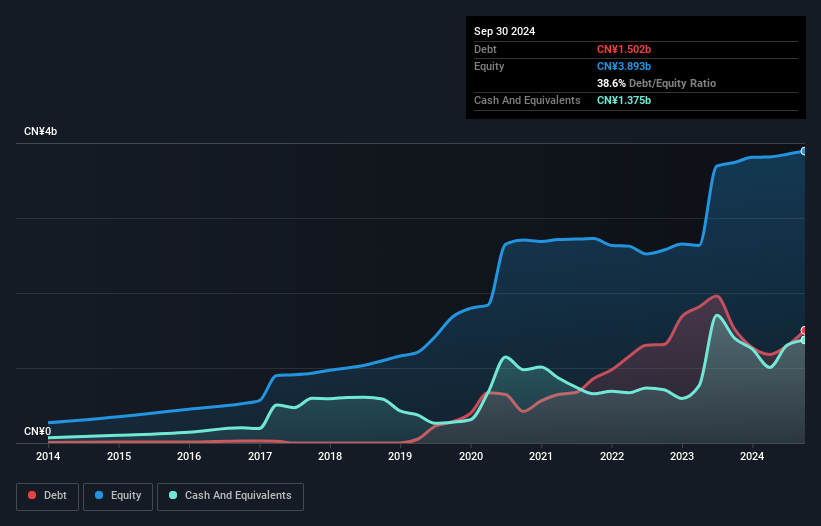
Task: Click the 2021 x-axis label
Action: 541,456
